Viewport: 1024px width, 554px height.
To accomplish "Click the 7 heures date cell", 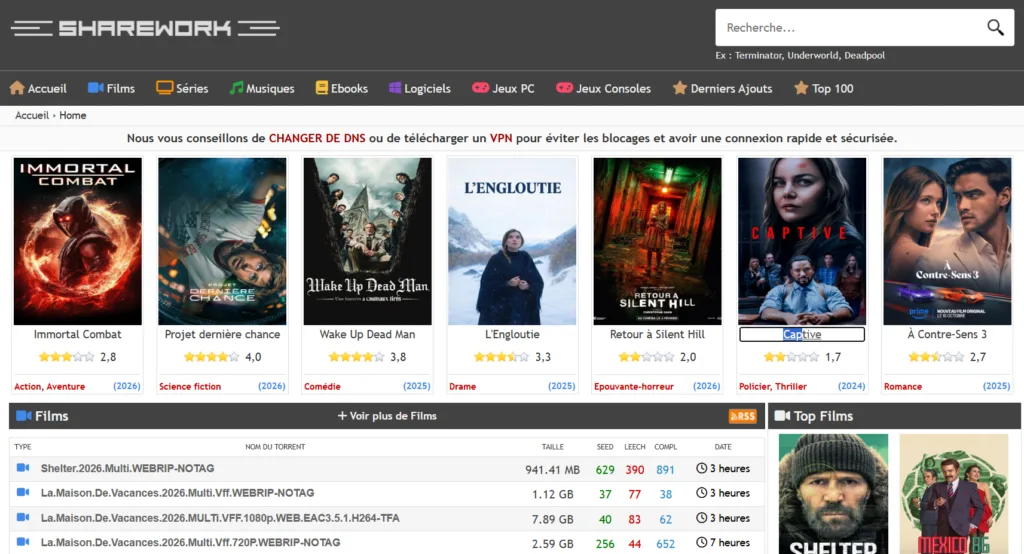I will click(723, 542).
